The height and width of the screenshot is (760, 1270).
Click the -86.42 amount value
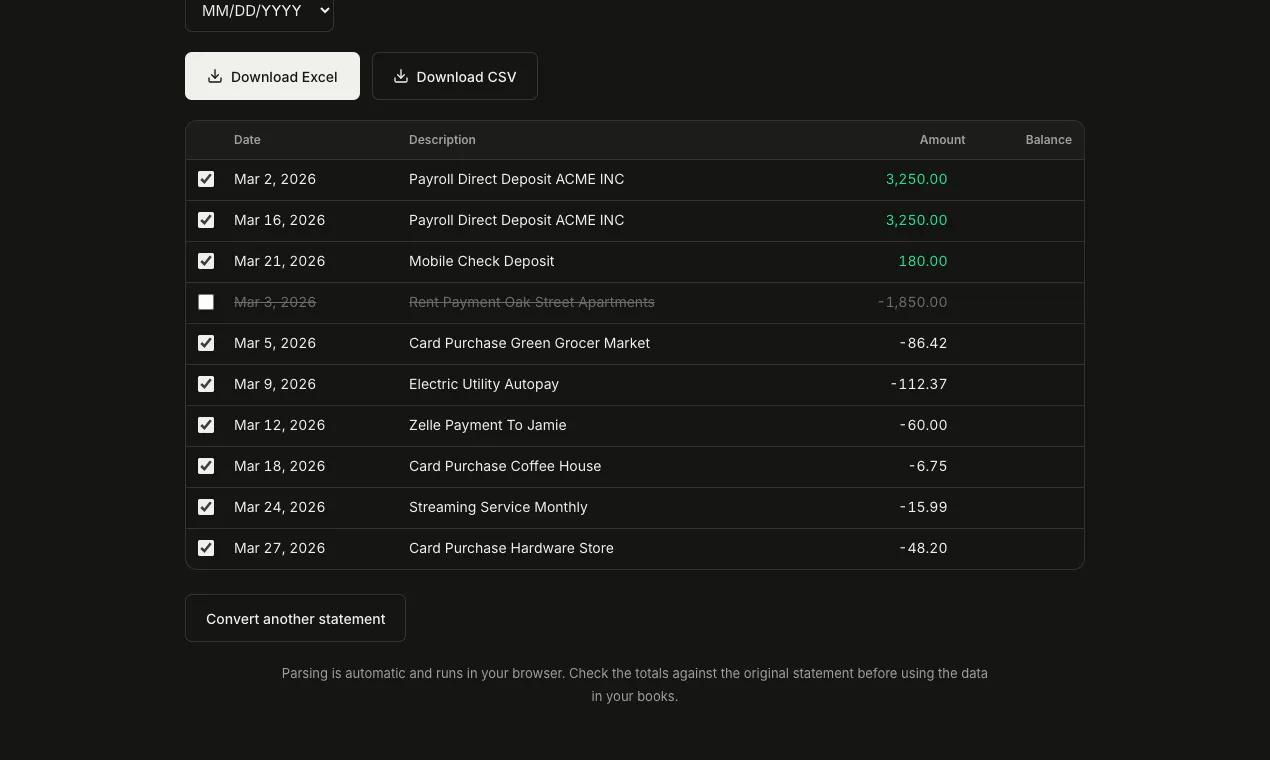(x=923, y=343)
